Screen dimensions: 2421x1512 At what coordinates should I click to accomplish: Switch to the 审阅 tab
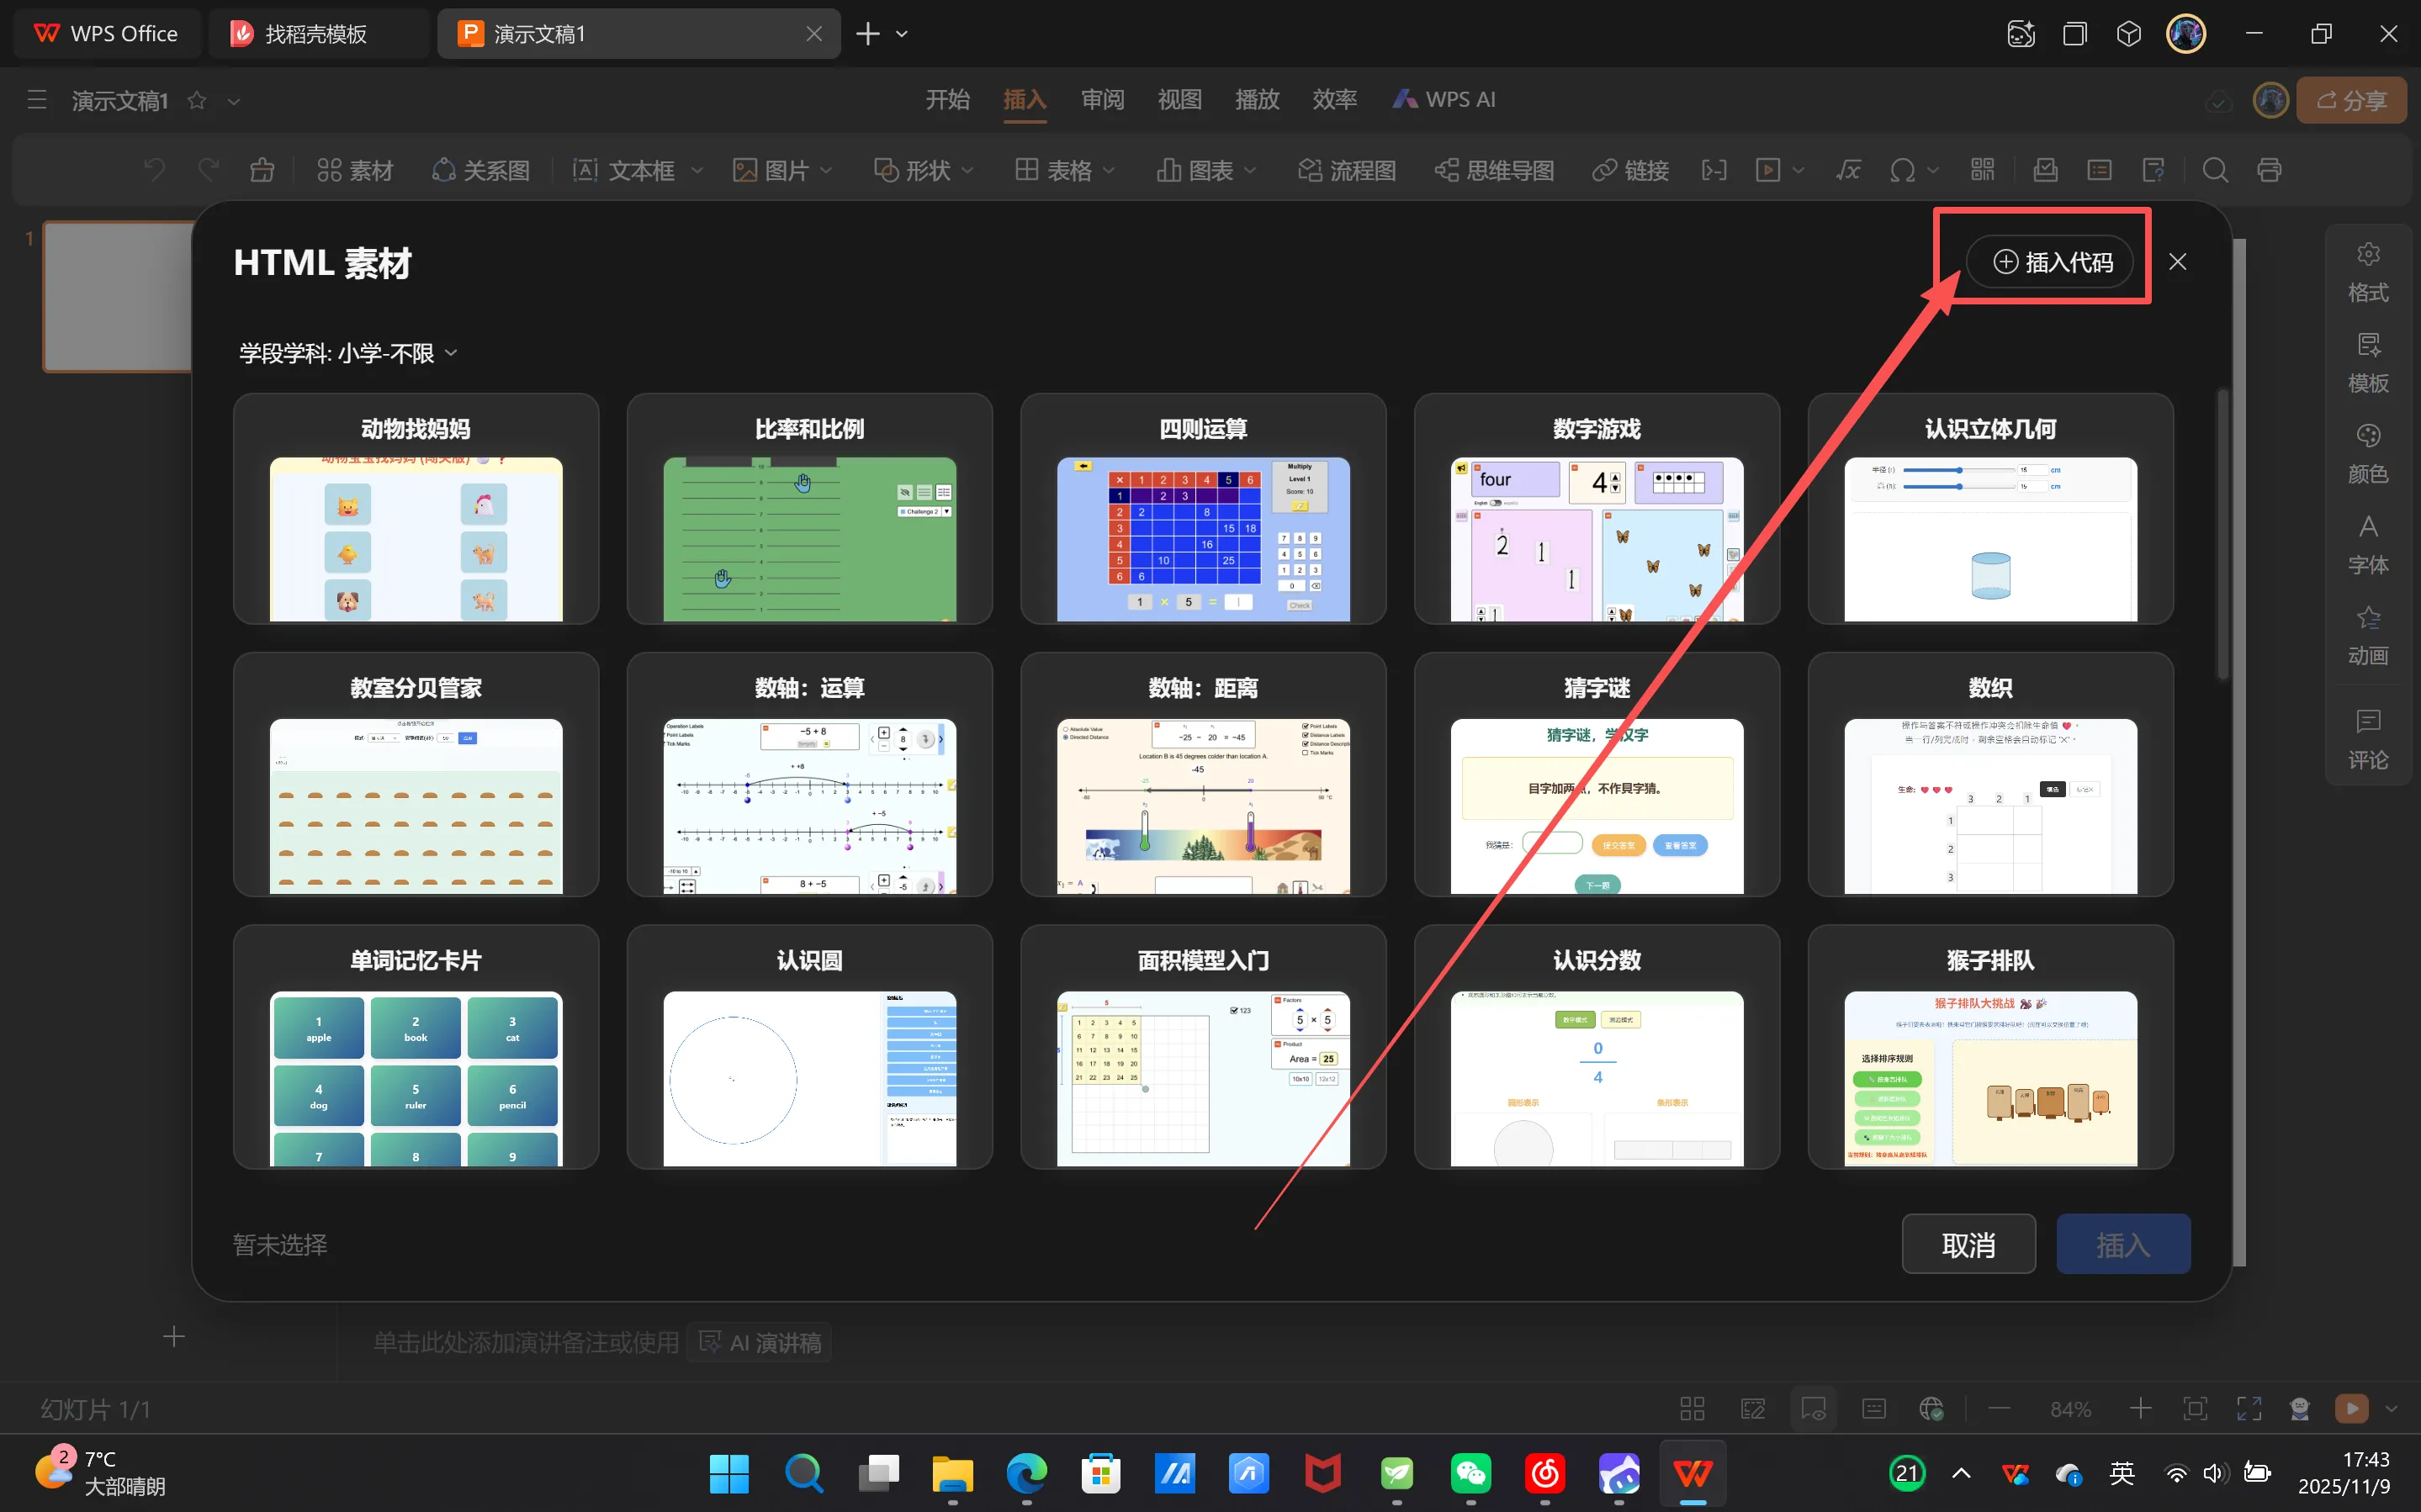click(x=1102, y=100)
